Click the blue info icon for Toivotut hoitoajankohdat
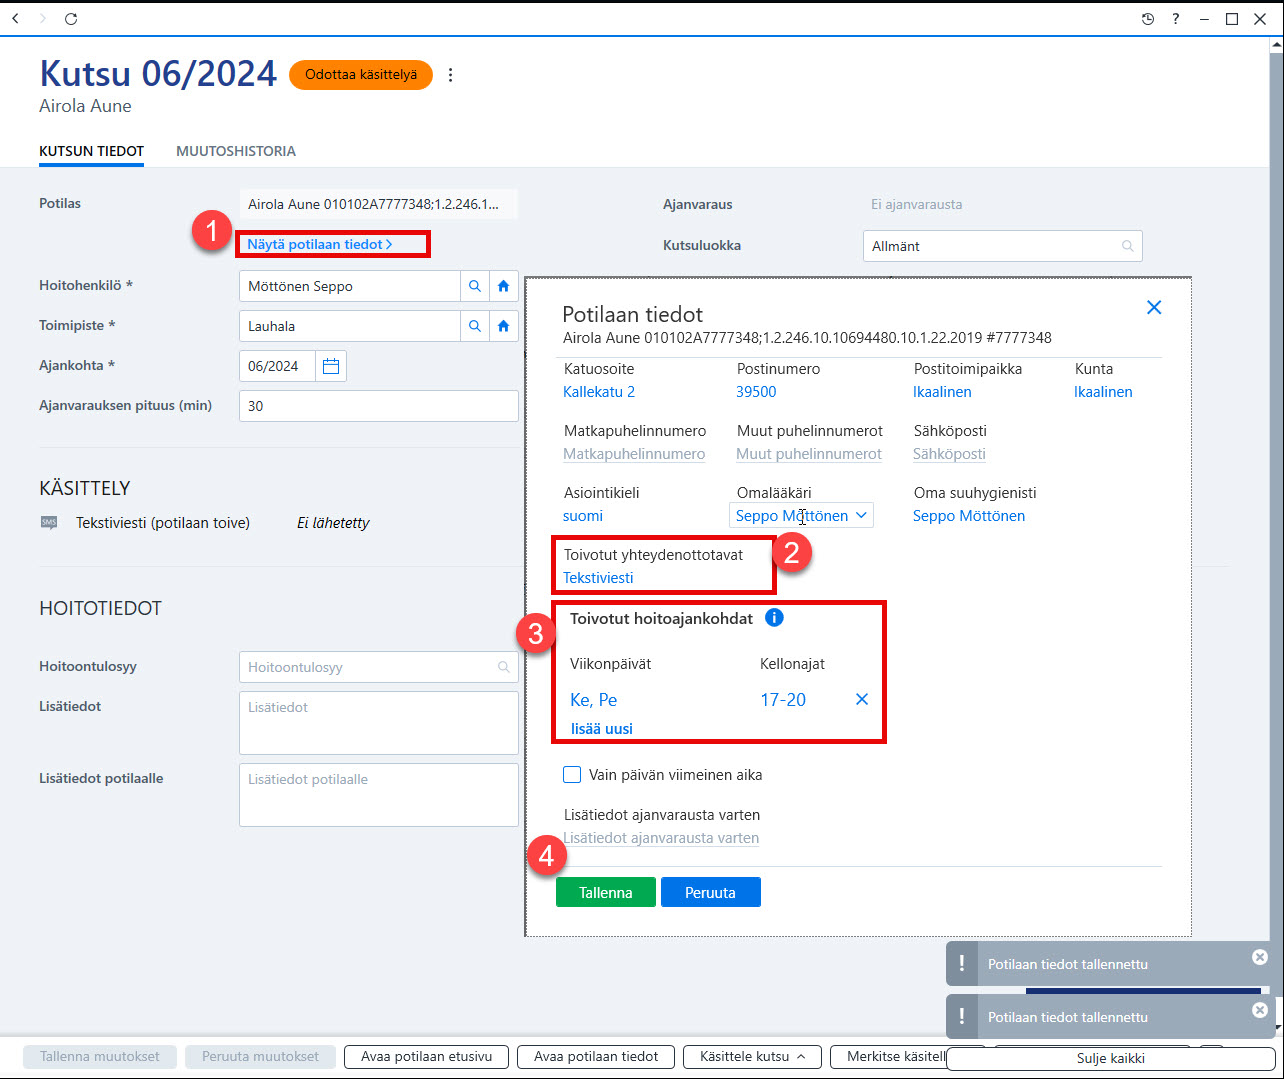Viewport: 1284px width, 1079px height. tap(774, 618)
